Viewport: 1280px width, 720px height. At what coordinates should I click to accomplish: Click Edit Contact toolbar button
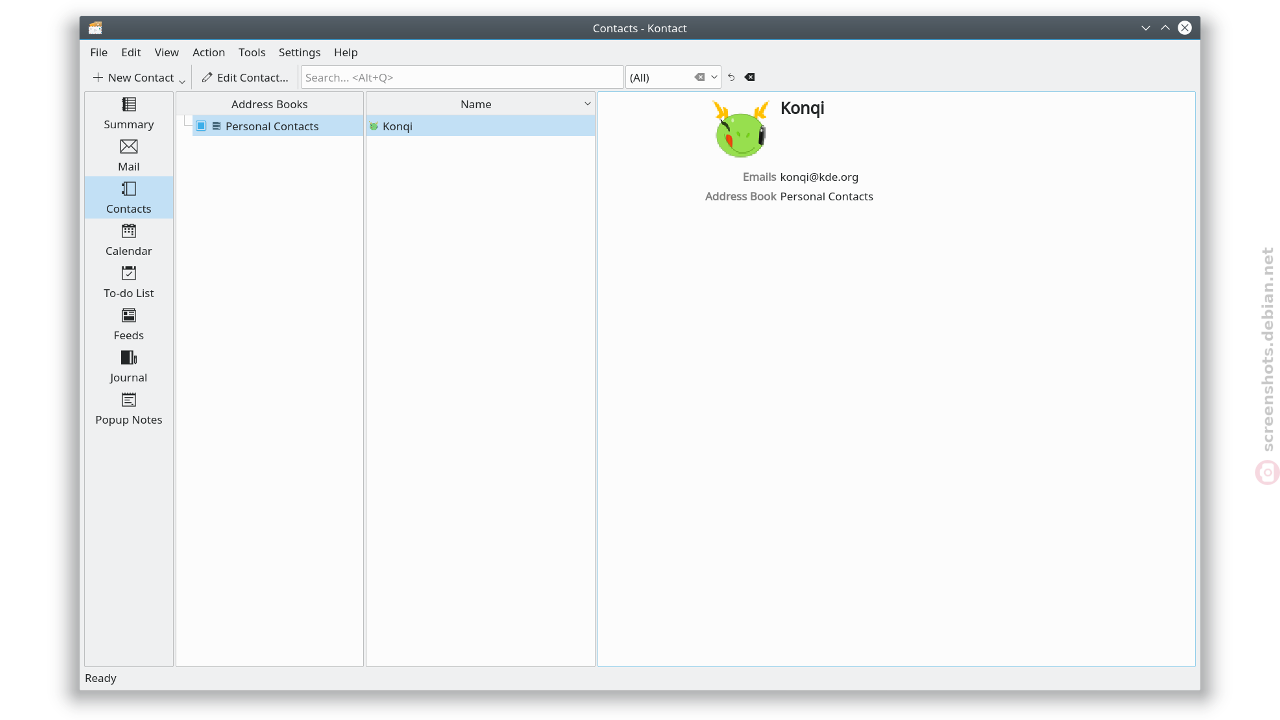click(245, 77)
